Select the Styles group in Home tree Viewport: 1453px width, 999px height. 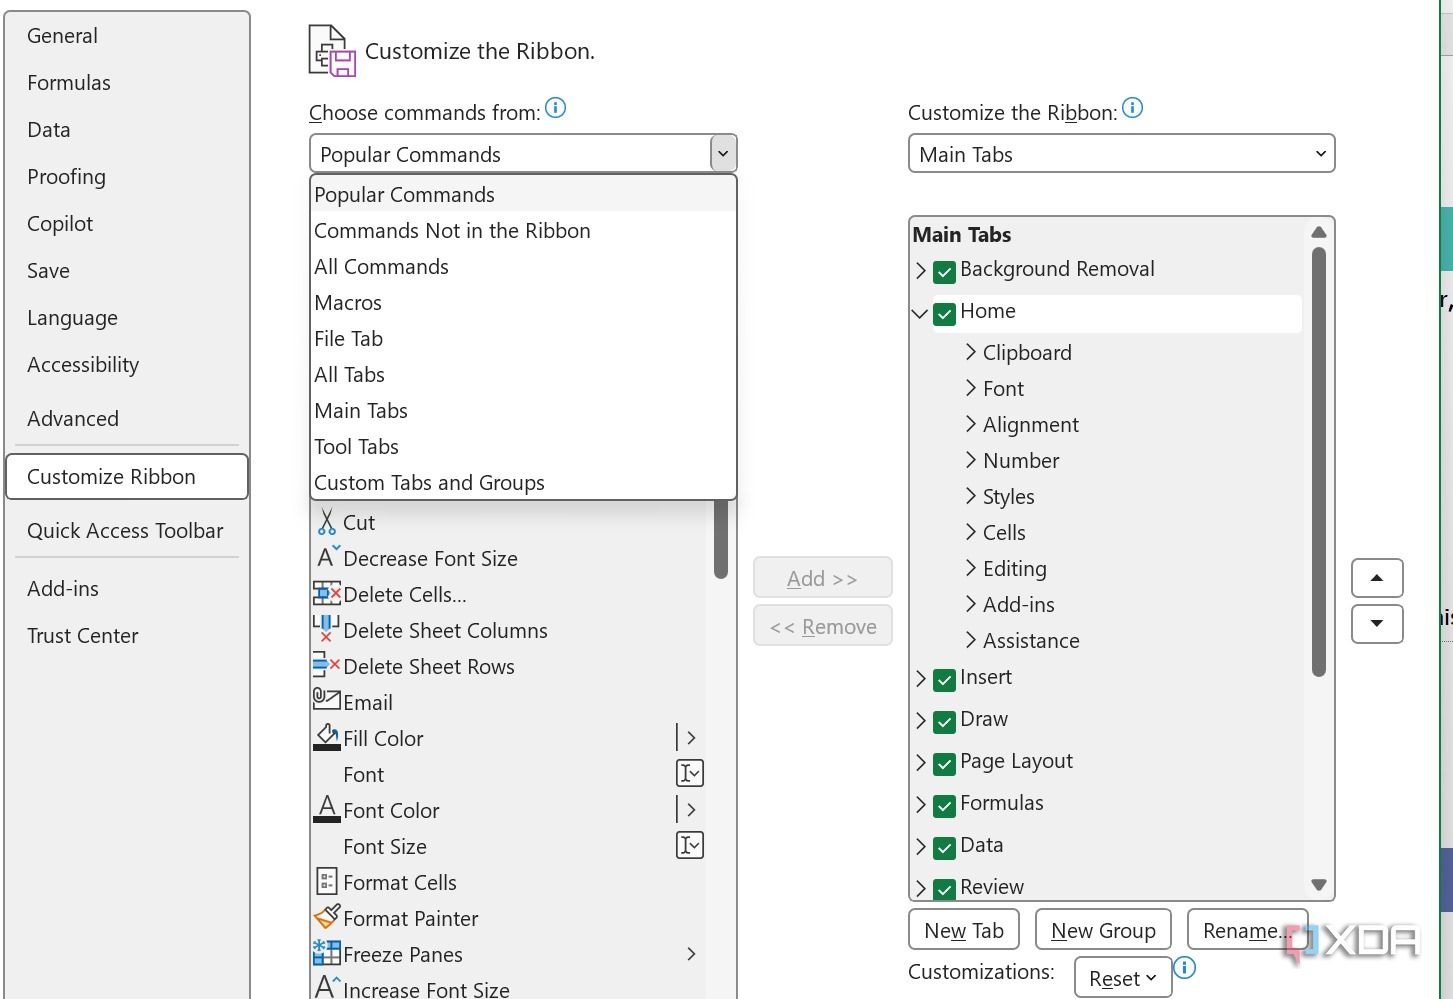point(1008,497)
